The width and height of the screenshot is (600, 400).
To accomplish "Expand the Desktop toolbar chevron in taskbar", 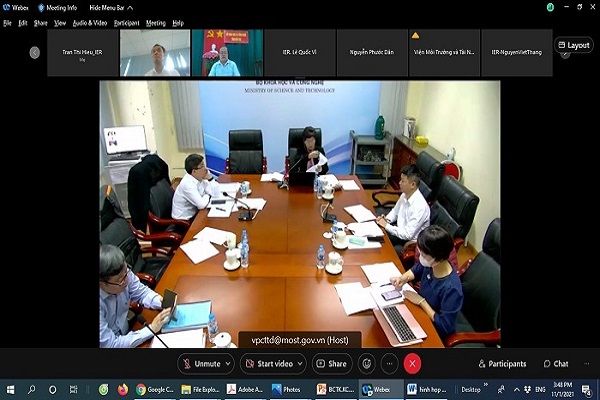I will click(486, 384).
